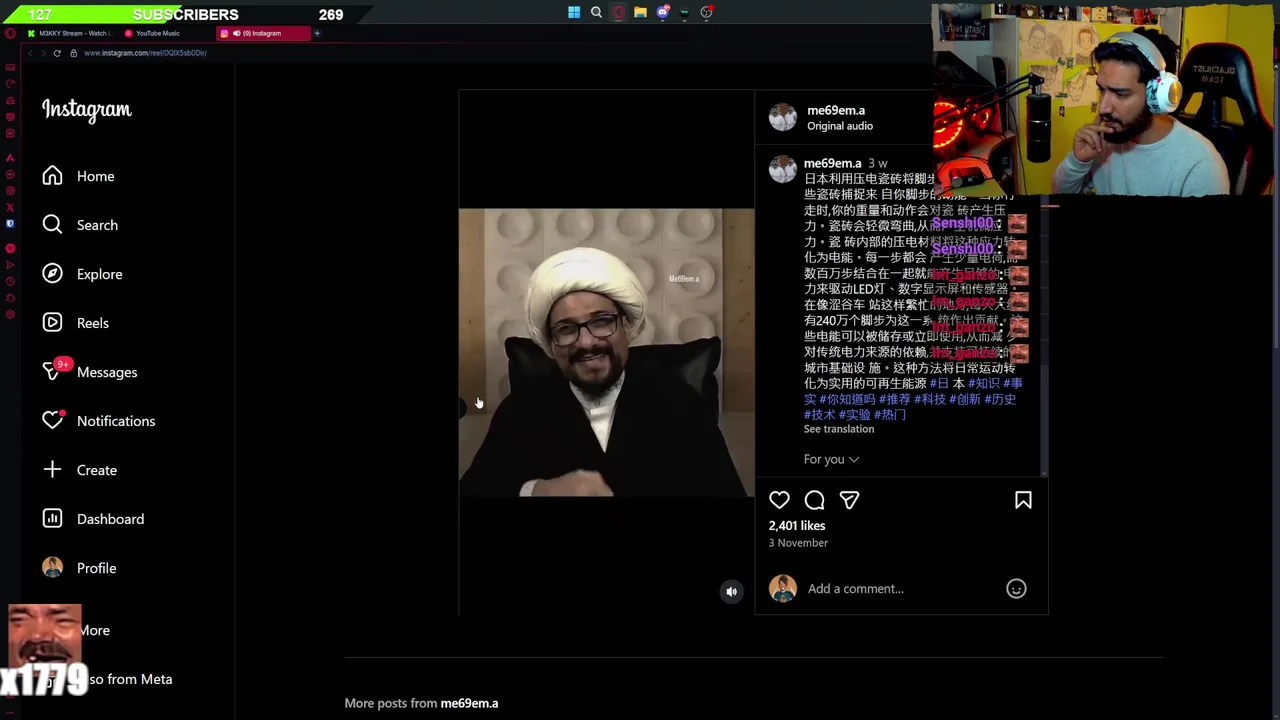View the 2,401 likes list
This screenshot has width=1280, height=720.
point(797,526)
